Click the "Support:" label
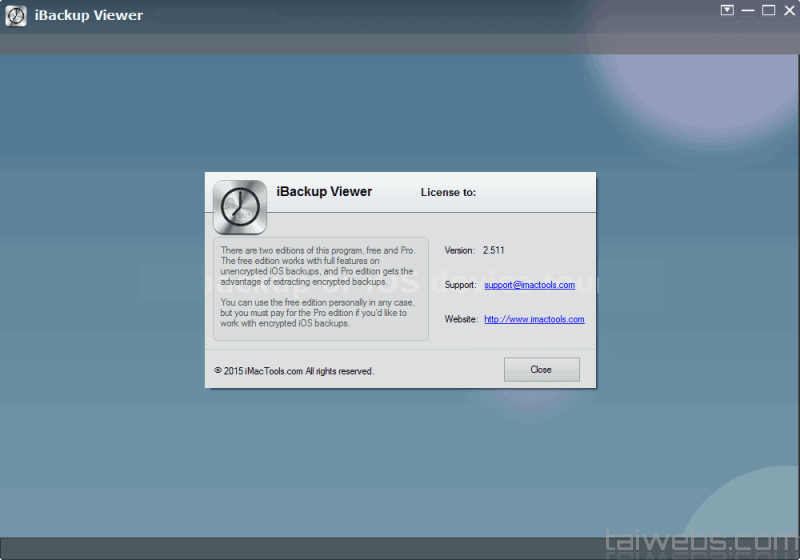 [x=460, y=285]
